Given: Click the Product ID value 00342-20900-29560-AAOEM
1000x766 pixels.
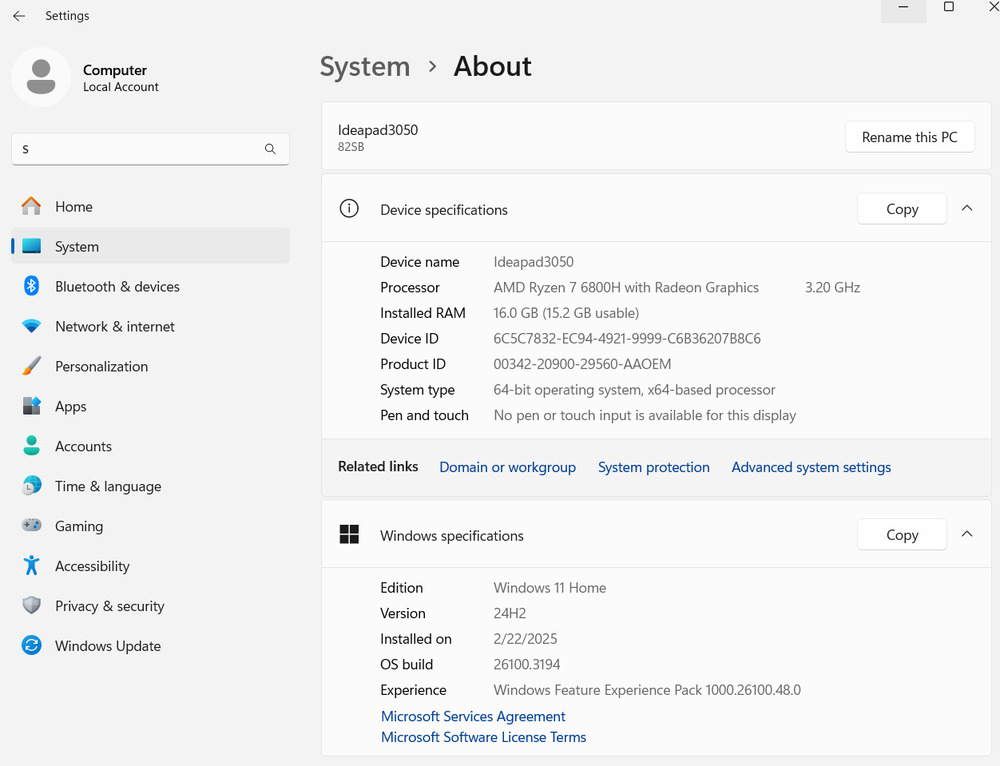Looking at the screenshot, I should [582, 364].
